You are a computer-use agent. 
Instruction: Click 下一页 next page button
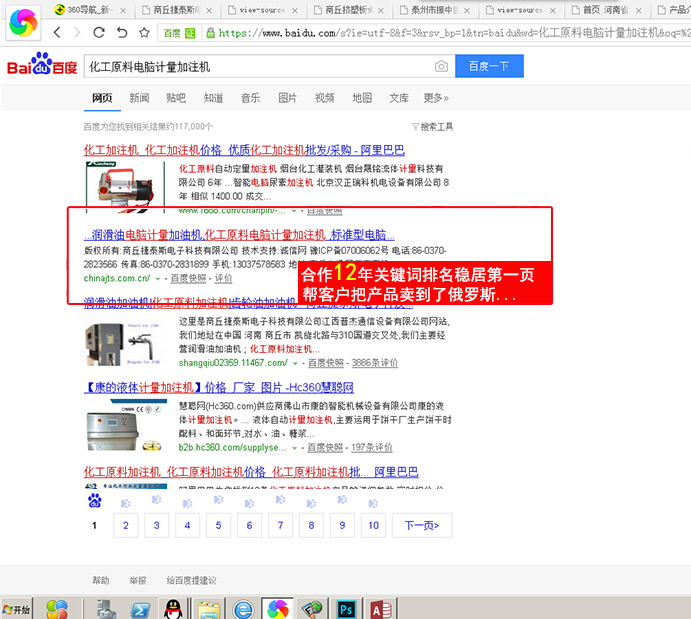pyautogui.click(x=422, y=525)
